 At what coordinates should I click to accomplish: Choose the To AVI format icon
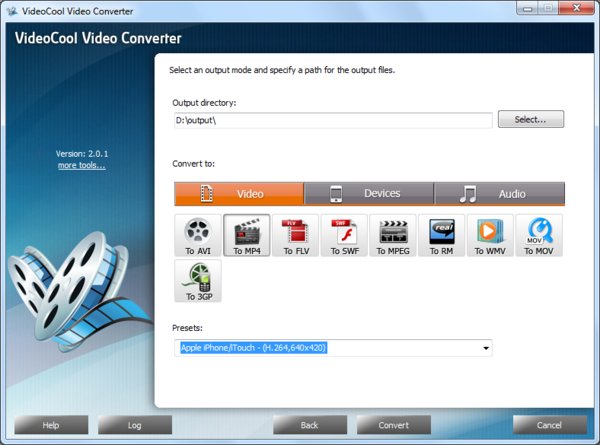pos(198,235)
